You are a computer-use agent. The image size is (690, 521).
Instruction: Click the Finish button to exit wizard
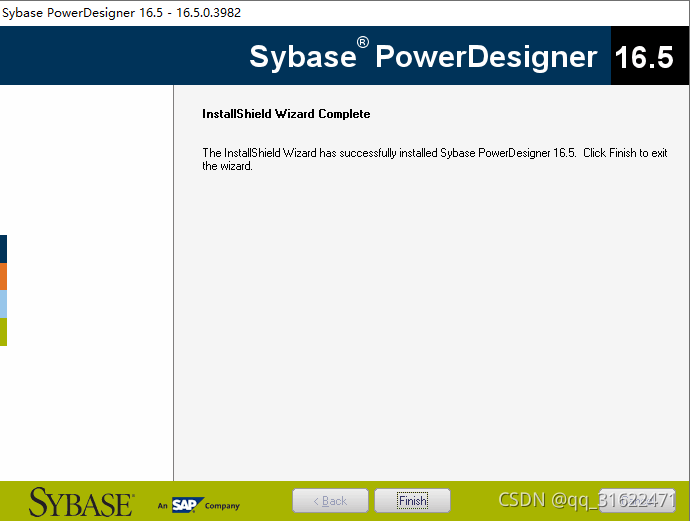pos(412,501)
